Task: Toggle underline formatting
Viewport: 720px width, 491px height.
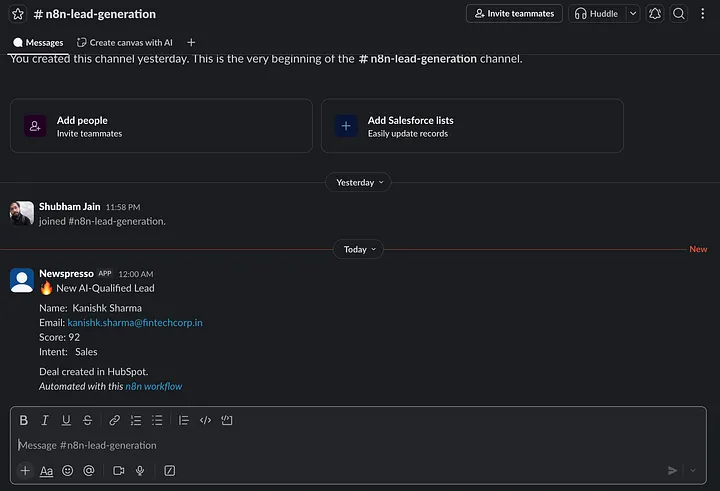Action: point(66,420)
